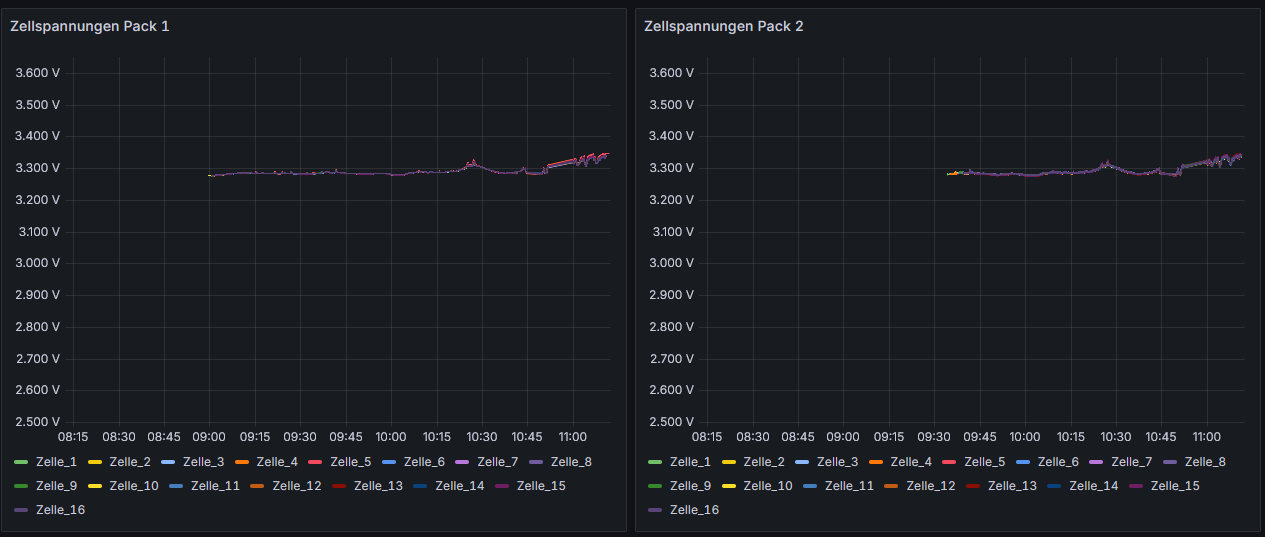The width and height of the screenshot is (1265, 537).
Task: Select Zelle_10 in the Pack 2 legend
Action: (x=766, y=486)
